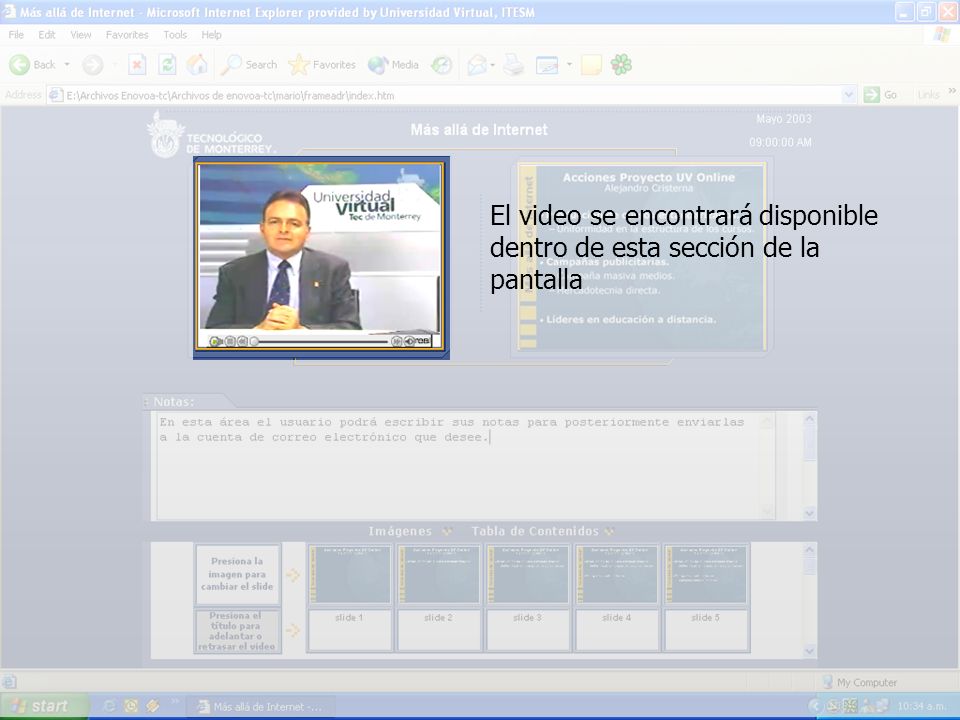Expand the Tabla de Contenidos section arrow
This screenshot has height=720, width=960.
coord(609,531)
